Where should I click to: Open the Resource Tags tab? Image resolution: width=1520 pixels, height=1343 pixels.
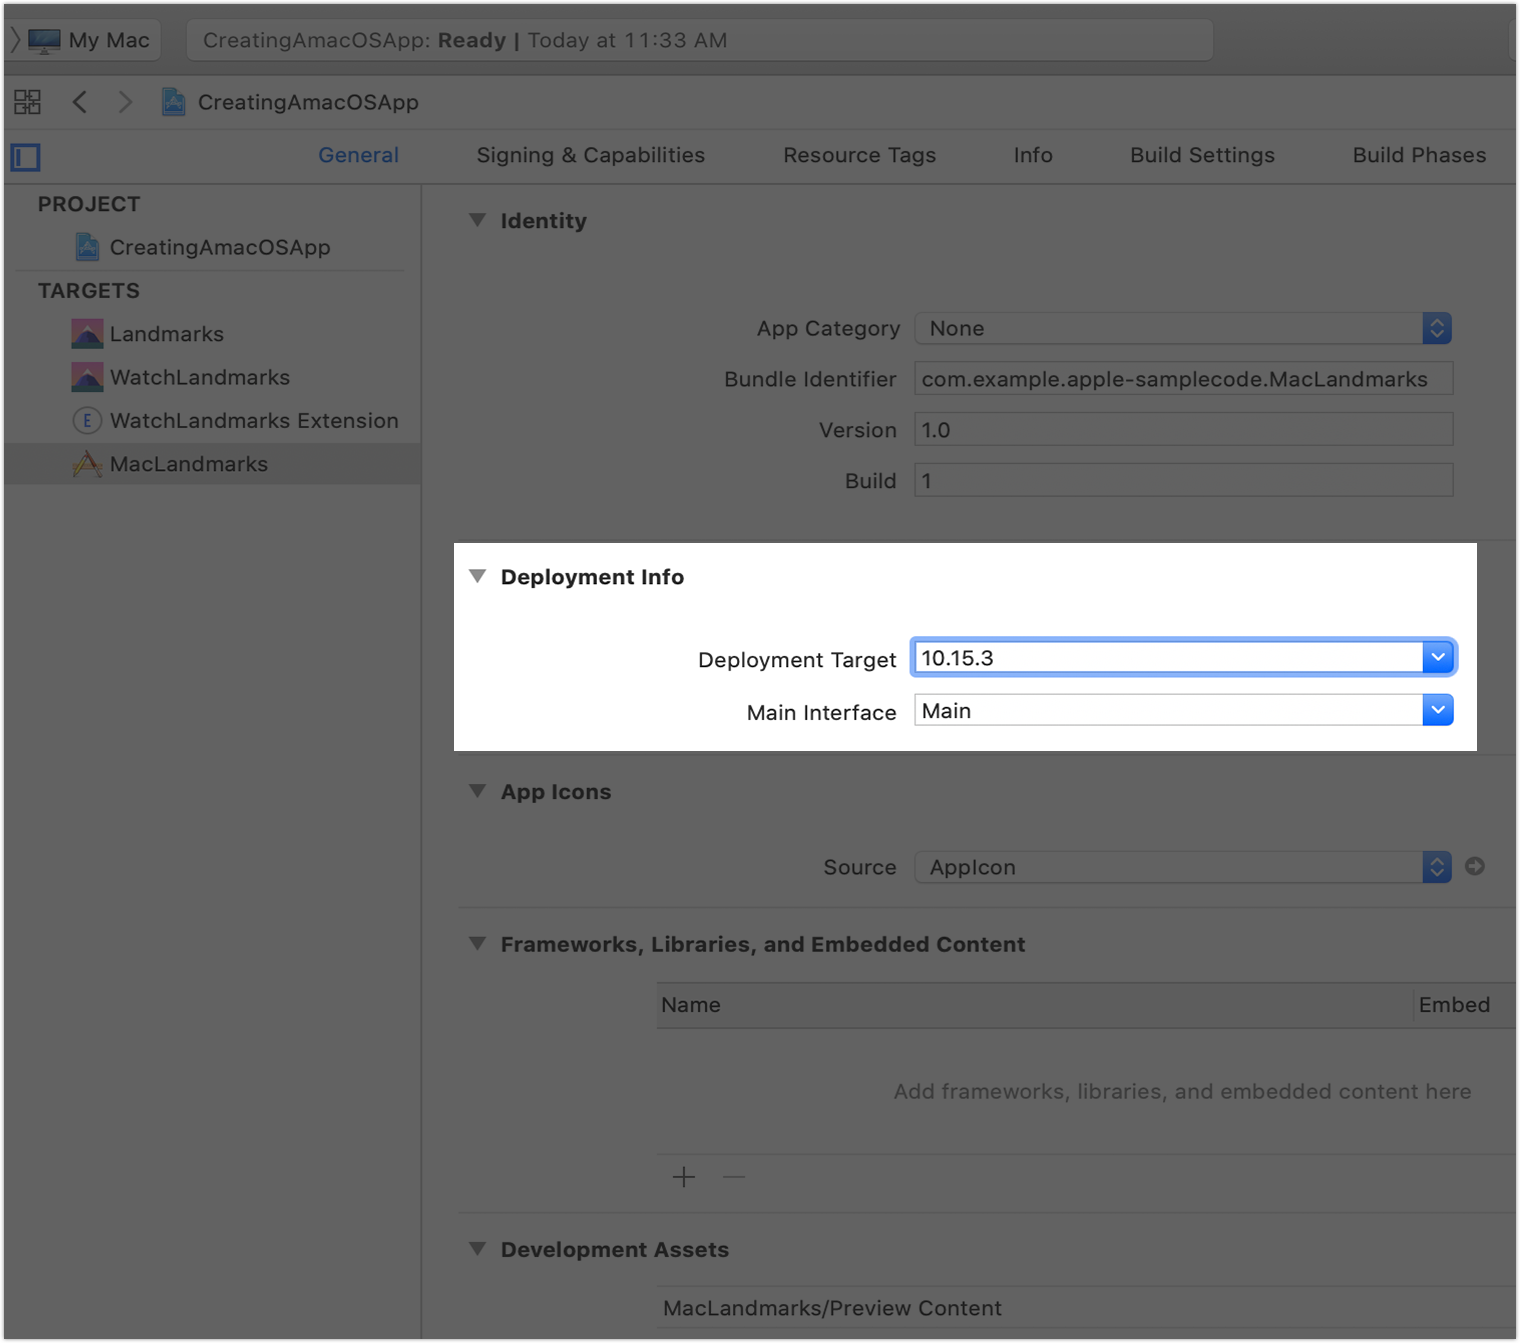coord(859,155)
